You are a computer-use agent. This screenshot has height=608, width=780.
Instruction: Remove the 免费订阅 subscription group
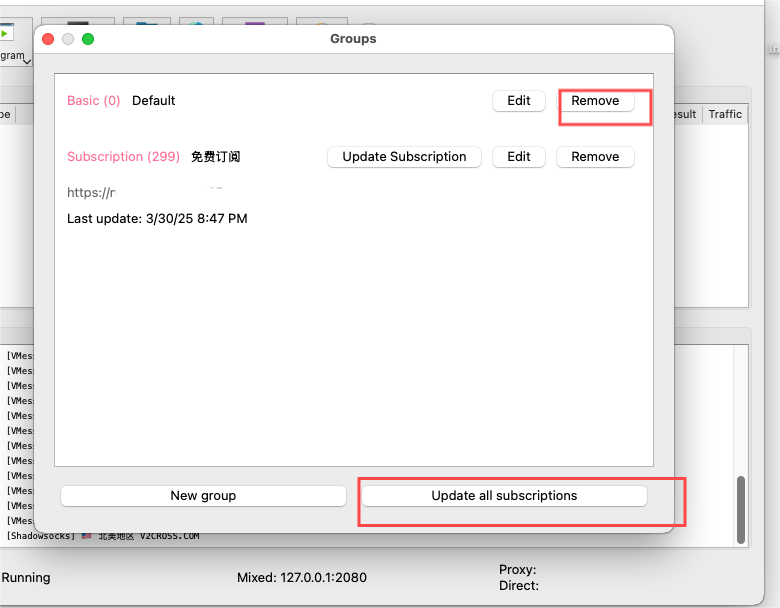[x=595, y=157]
